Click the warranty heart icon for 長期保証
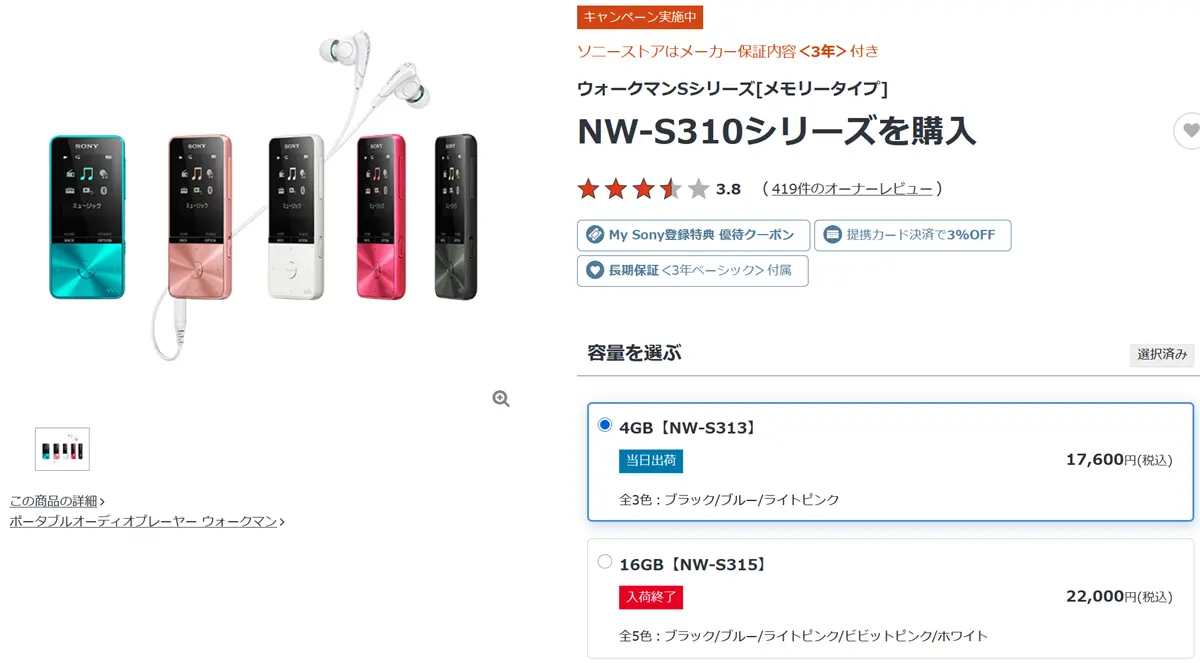The width and height of the screenshot is (1200, 663). coord(594,270)
